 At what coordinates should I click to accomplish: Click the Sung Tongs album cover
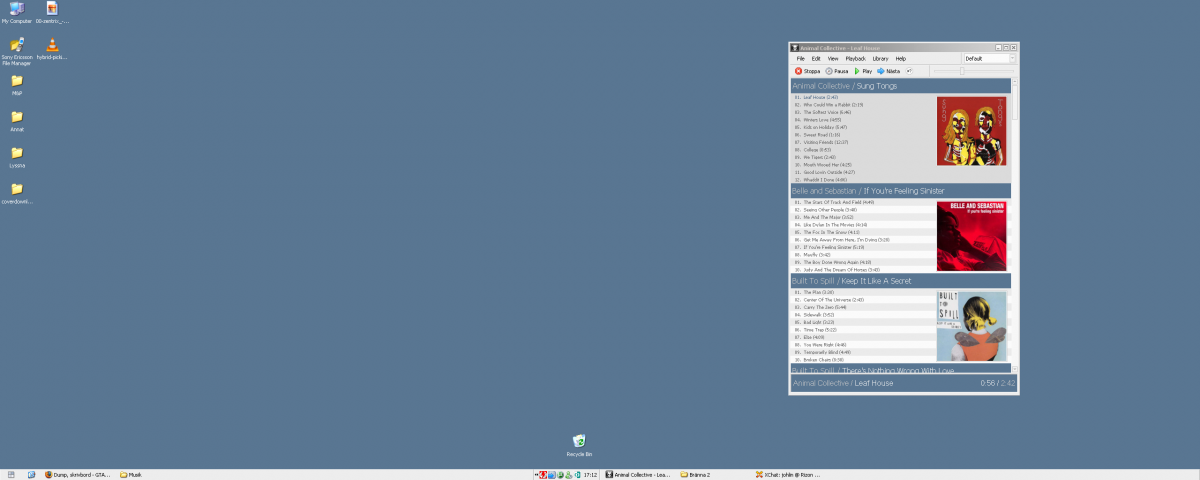coord(971,130)
